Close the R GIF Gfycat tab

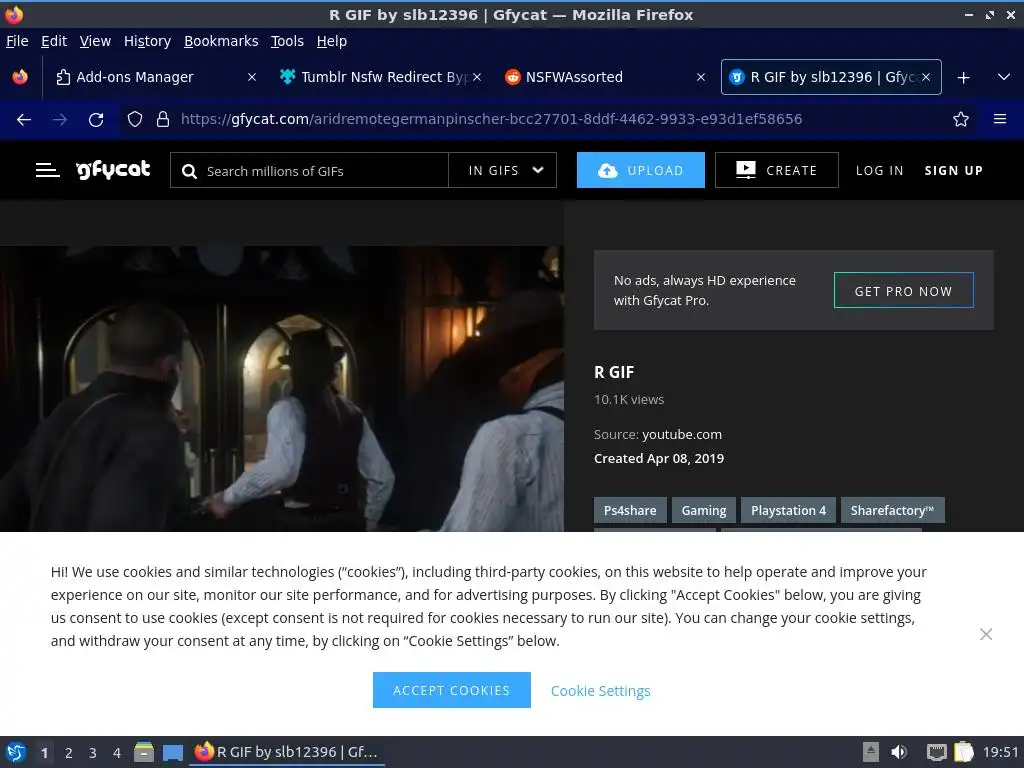click(926, 77)
